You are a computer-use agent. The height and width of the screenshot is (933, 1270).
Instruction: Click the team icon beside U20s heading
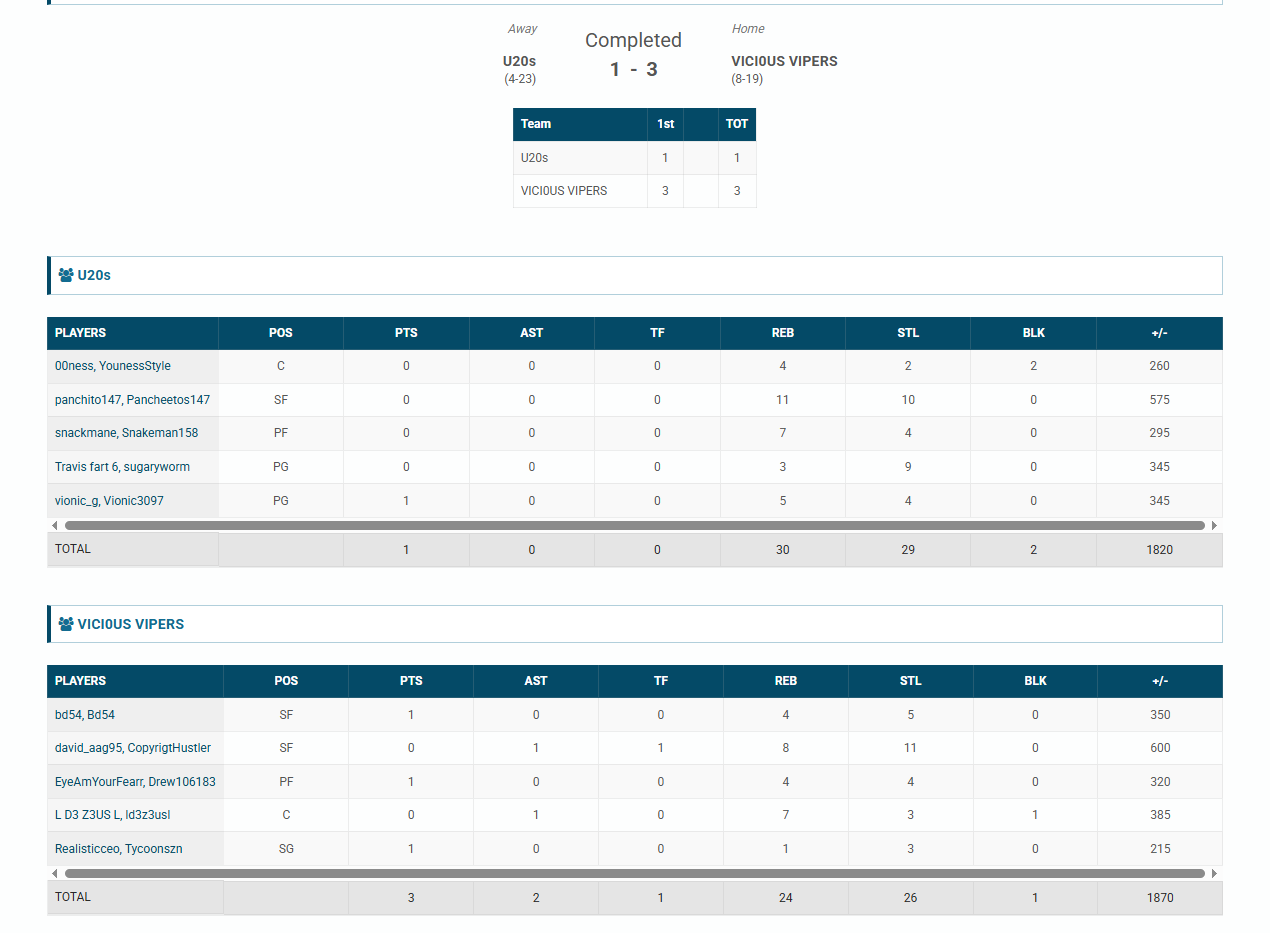pyautogui.click(x=66, y=275)
